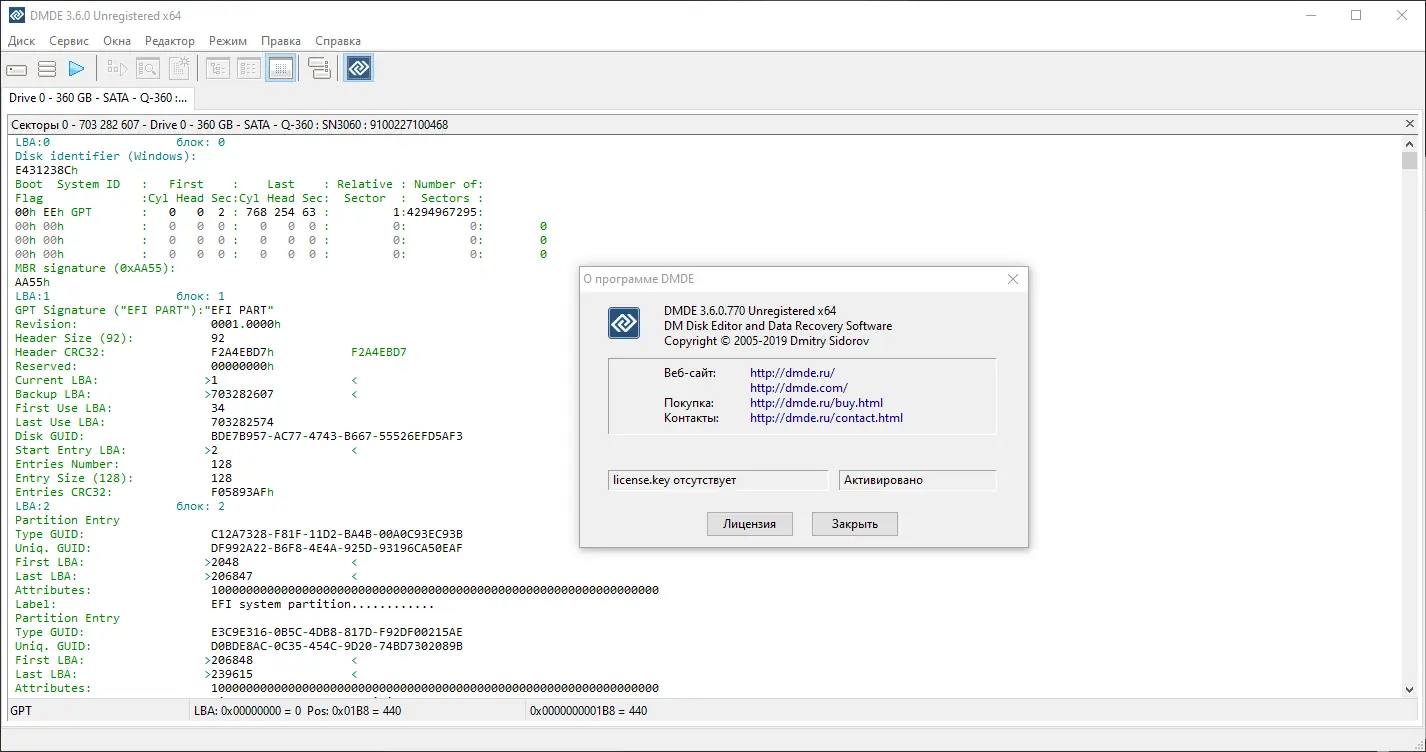Open the http://dmde.com/ link
This screenshot has height=752, width=1426.
(x=799, y=388)
